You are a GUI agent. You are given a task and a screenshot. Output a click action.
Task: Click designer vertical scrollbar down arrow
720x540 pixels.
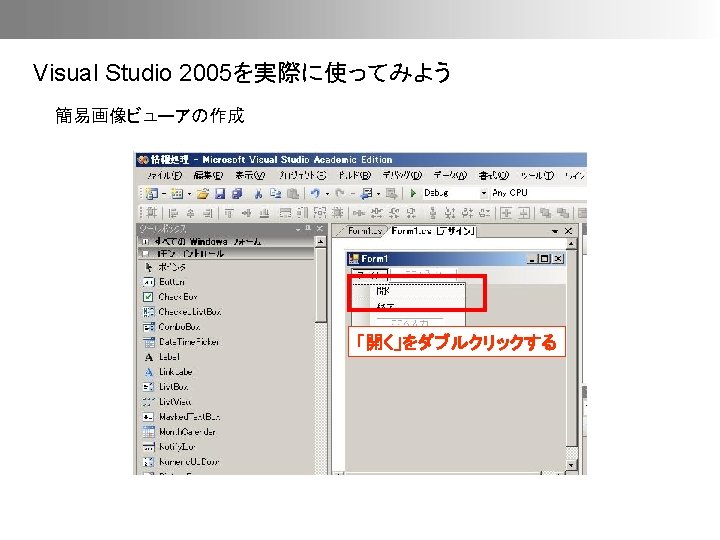coord(571,465)
